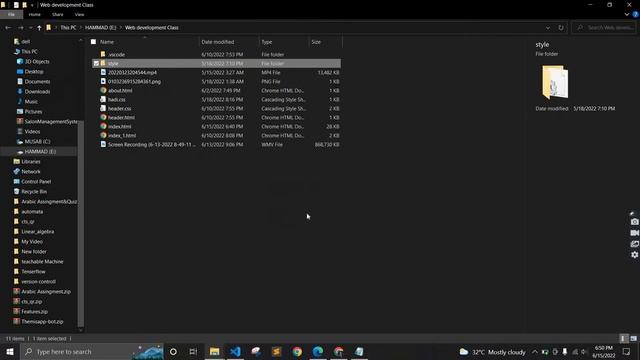Click Type here to search box
The height and width of the screenshot is (360, 640).
pyautogui.click(x=92, y=351)
